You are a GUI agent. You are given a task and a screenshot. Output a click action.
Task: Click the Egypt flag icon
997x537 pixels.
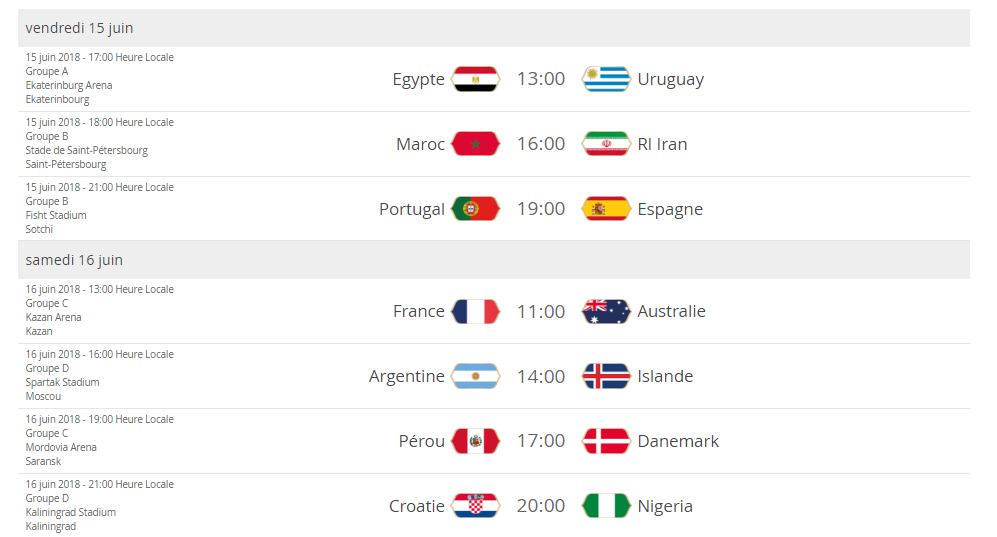tap(476, 79)
